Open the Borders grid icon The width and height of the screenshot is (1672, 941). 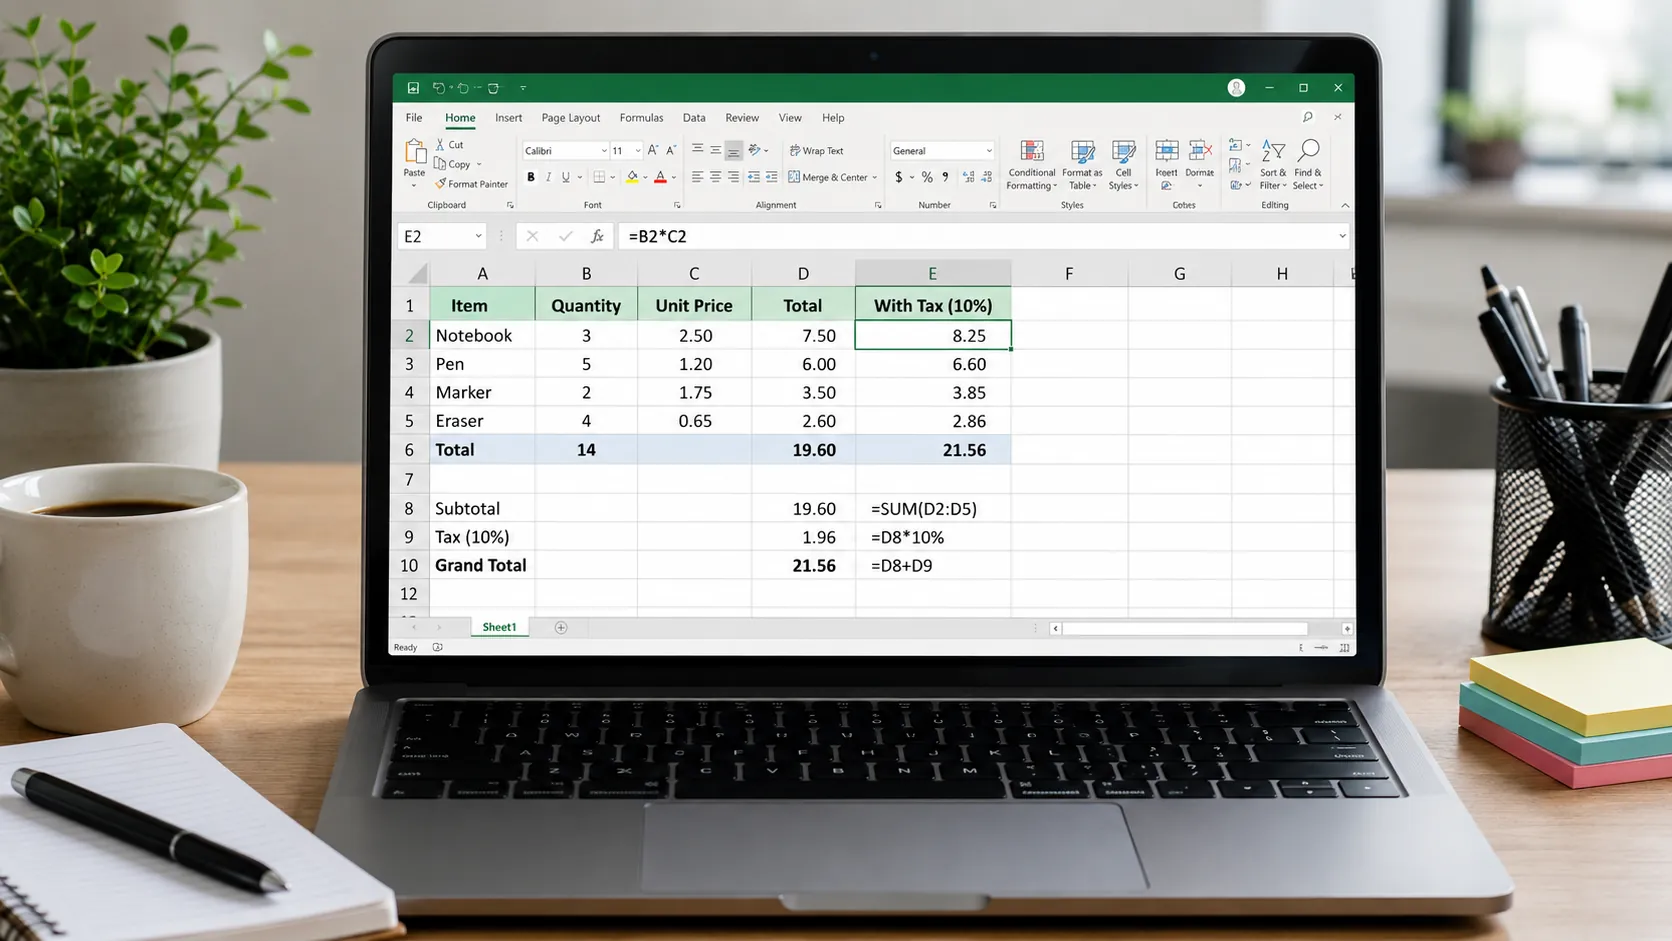tap(599, 177)
